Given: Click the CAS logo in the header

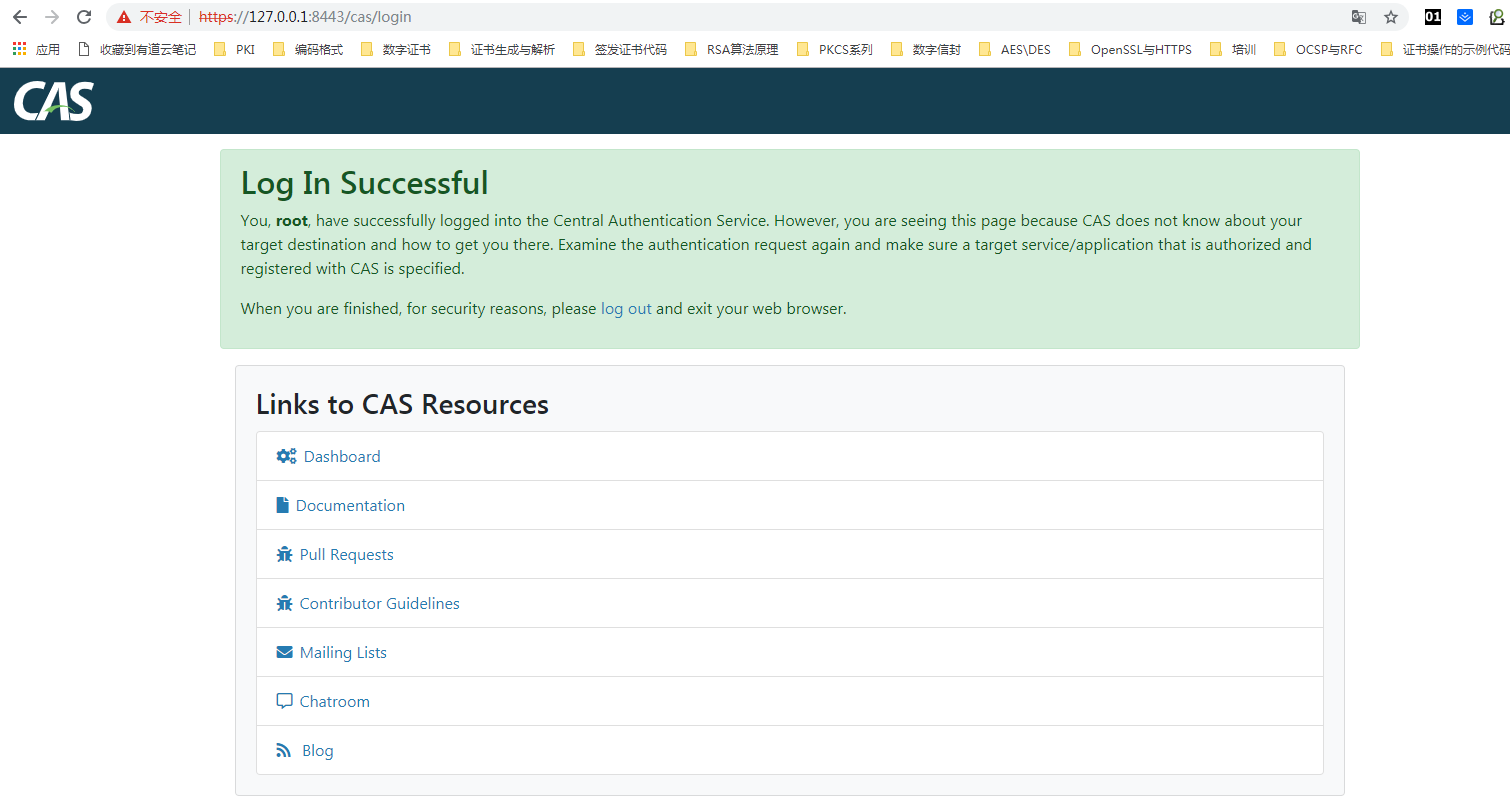Looking at the screenshot, I should (54, 101).
